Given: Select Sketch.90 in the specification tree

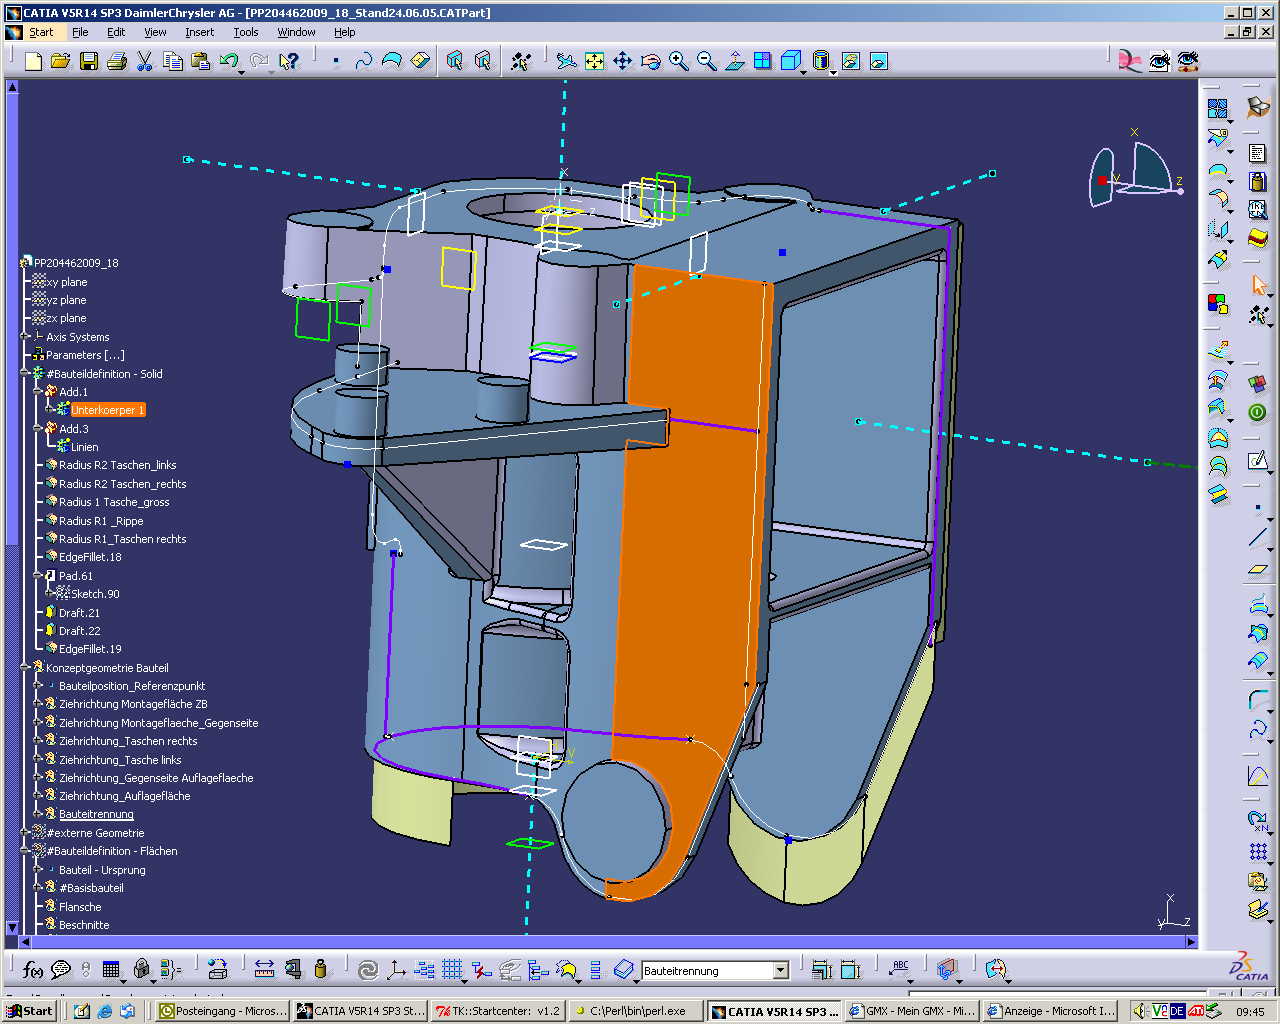Looking at the screenshot, I should tap(95, 594).
